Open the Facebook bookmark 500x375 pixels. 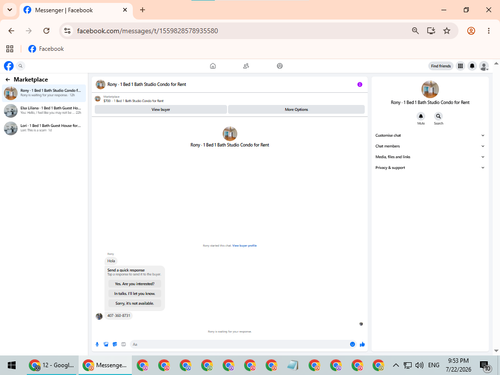point(46,49)
